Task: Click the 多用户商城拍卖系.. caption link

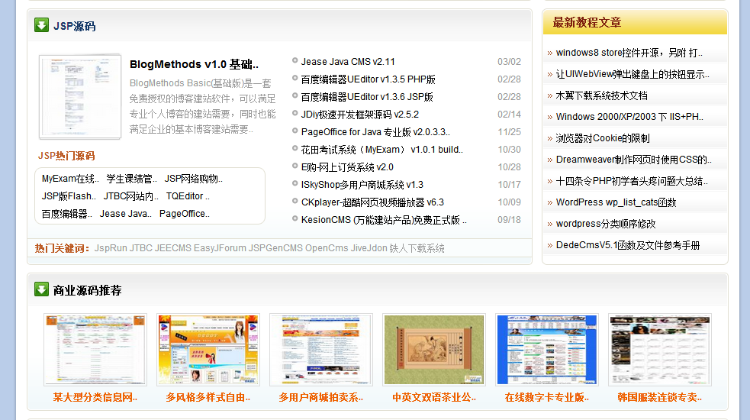Action: 320,398
